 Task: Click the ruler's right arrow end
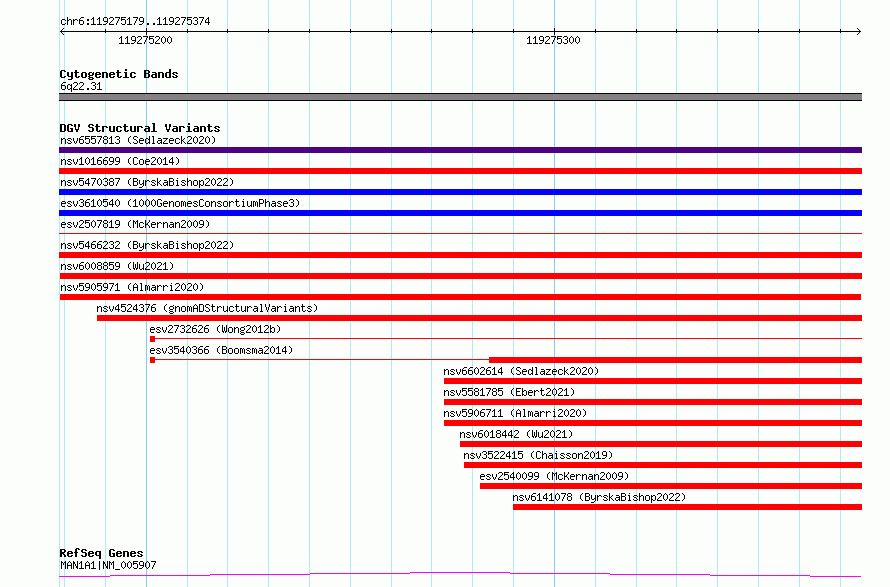pos(859,31)
